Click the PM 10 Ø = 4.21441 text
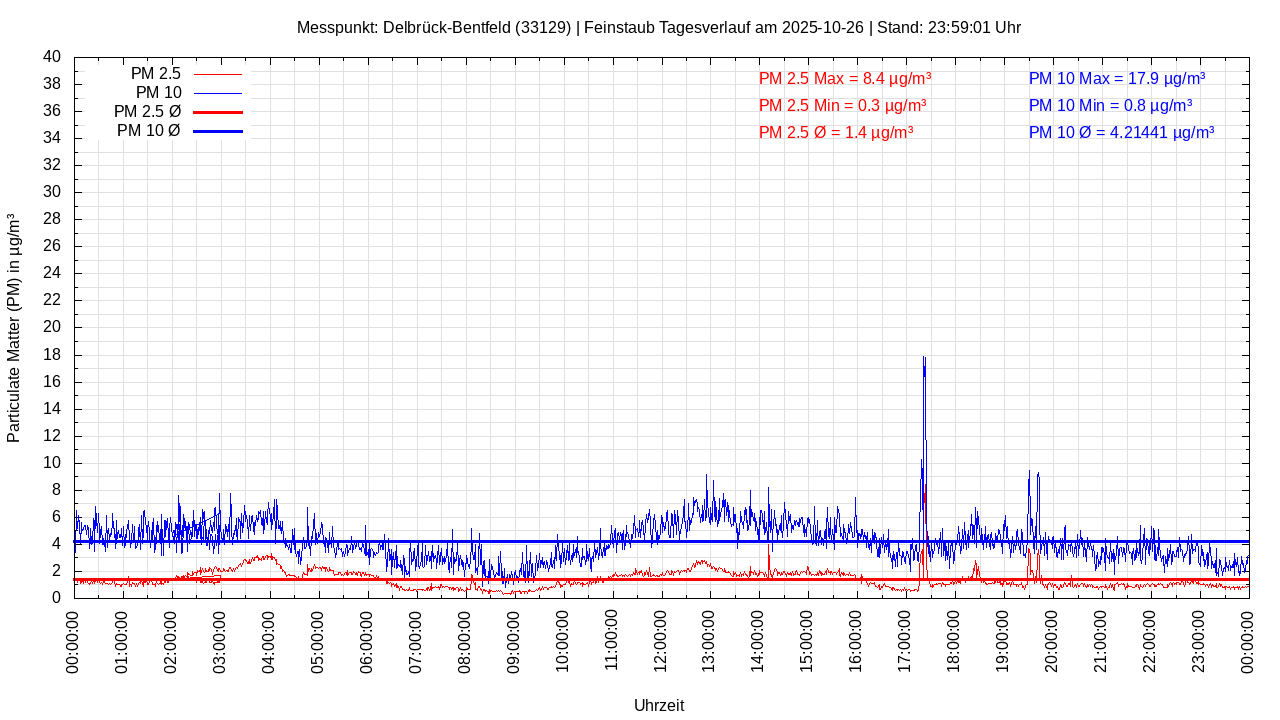The width and height of the screenshot is (1280, 720). pyautogui.click(x=1121, y=132)
